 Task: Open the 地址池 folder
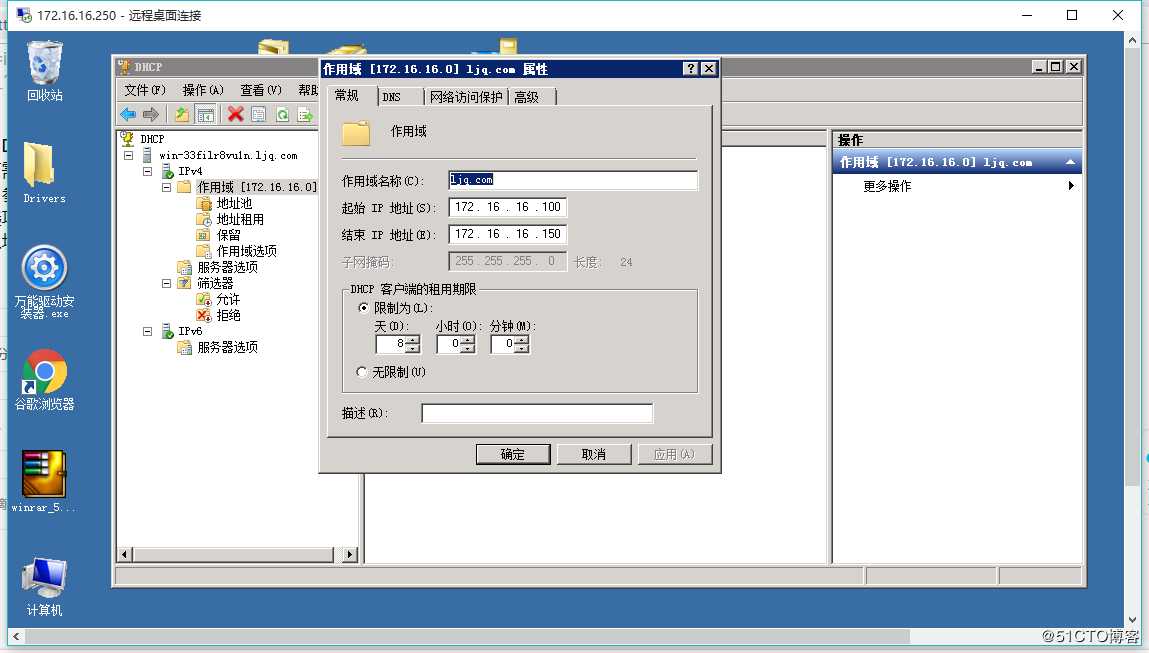click(234, 203)
